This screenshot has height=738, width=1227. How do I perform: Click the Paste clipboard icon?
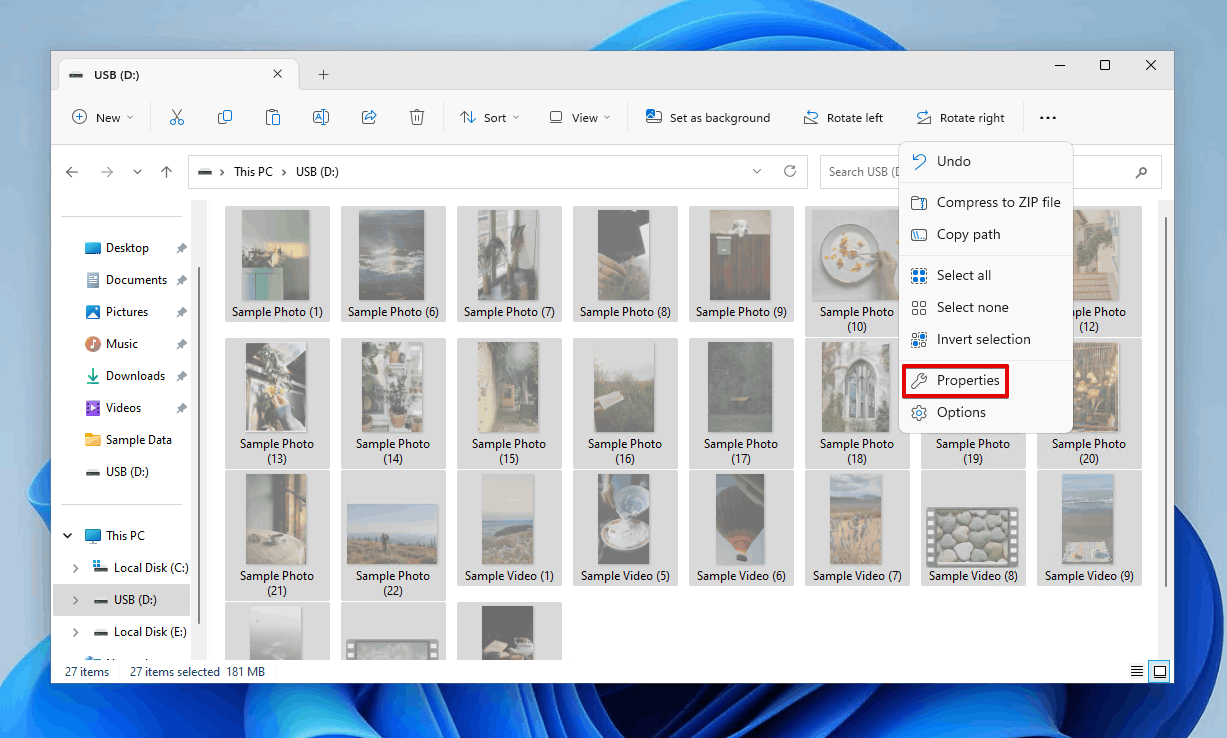point(273,118)
